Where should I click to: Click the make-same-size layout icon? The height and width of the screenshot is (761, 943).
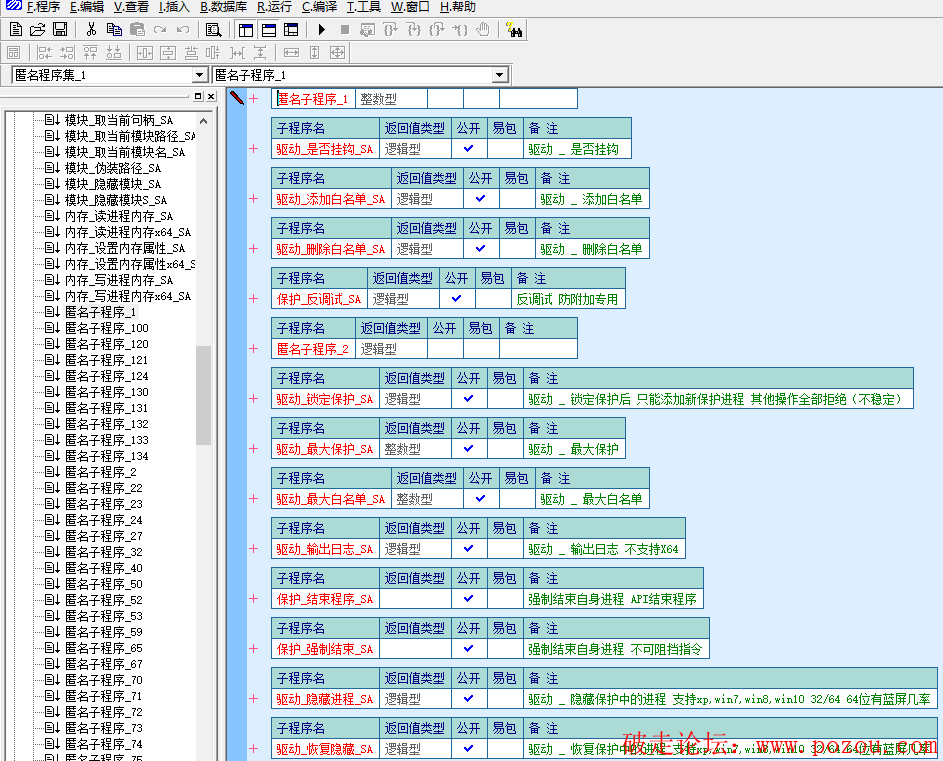coord(337,53)
